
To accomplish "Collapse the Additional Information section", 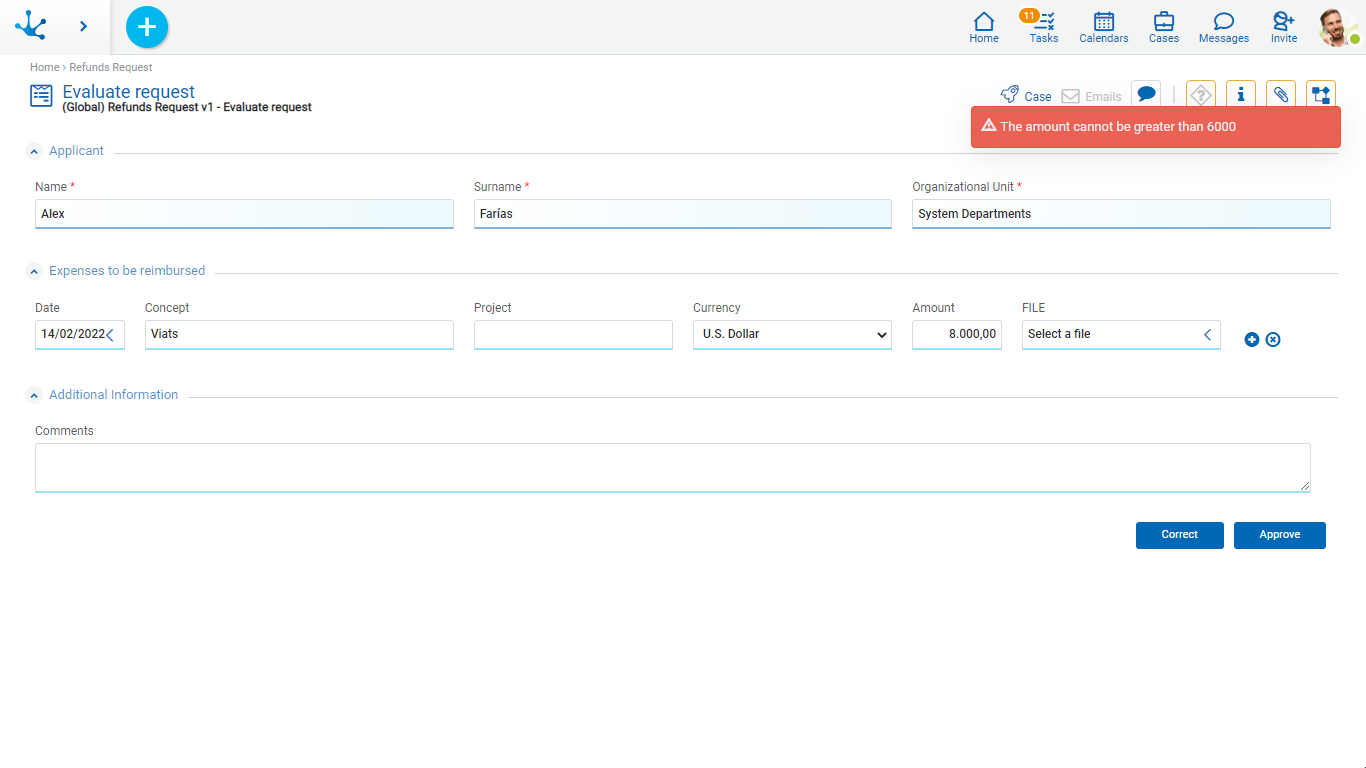I will click(x=34, y=395).
